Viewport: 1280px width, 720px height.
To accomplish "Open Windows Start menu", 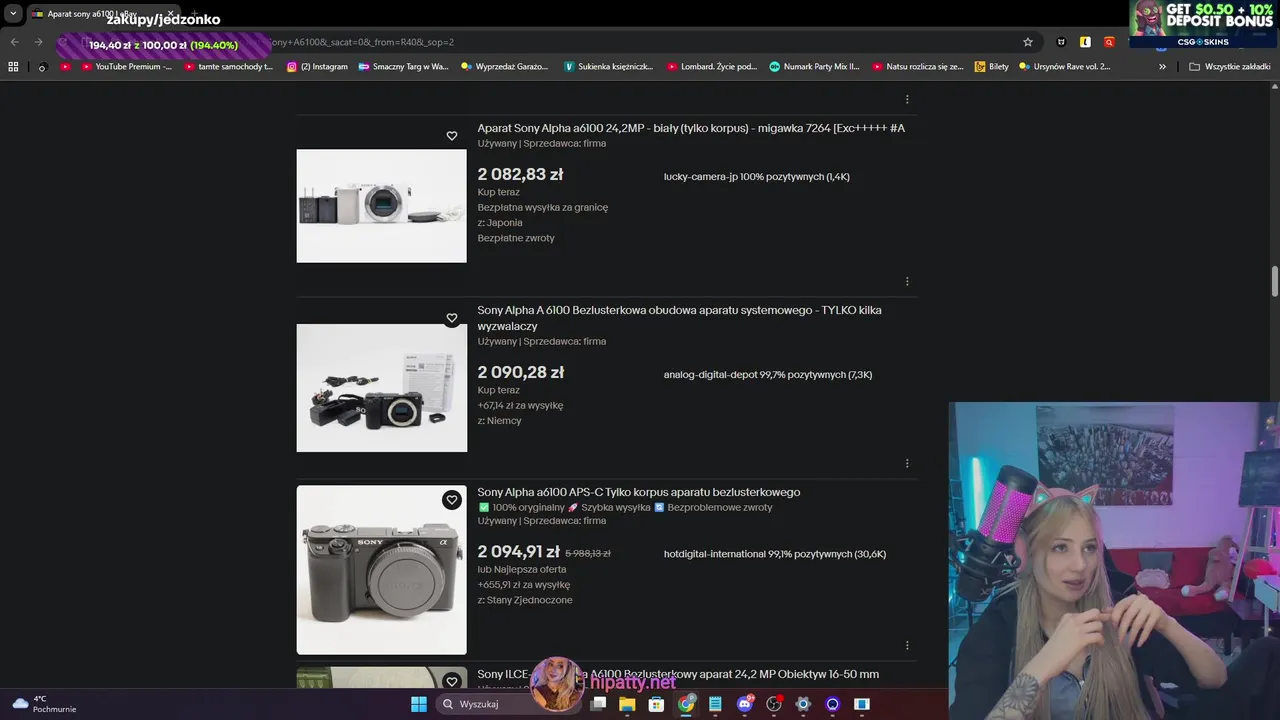I will tap(419, 704).
